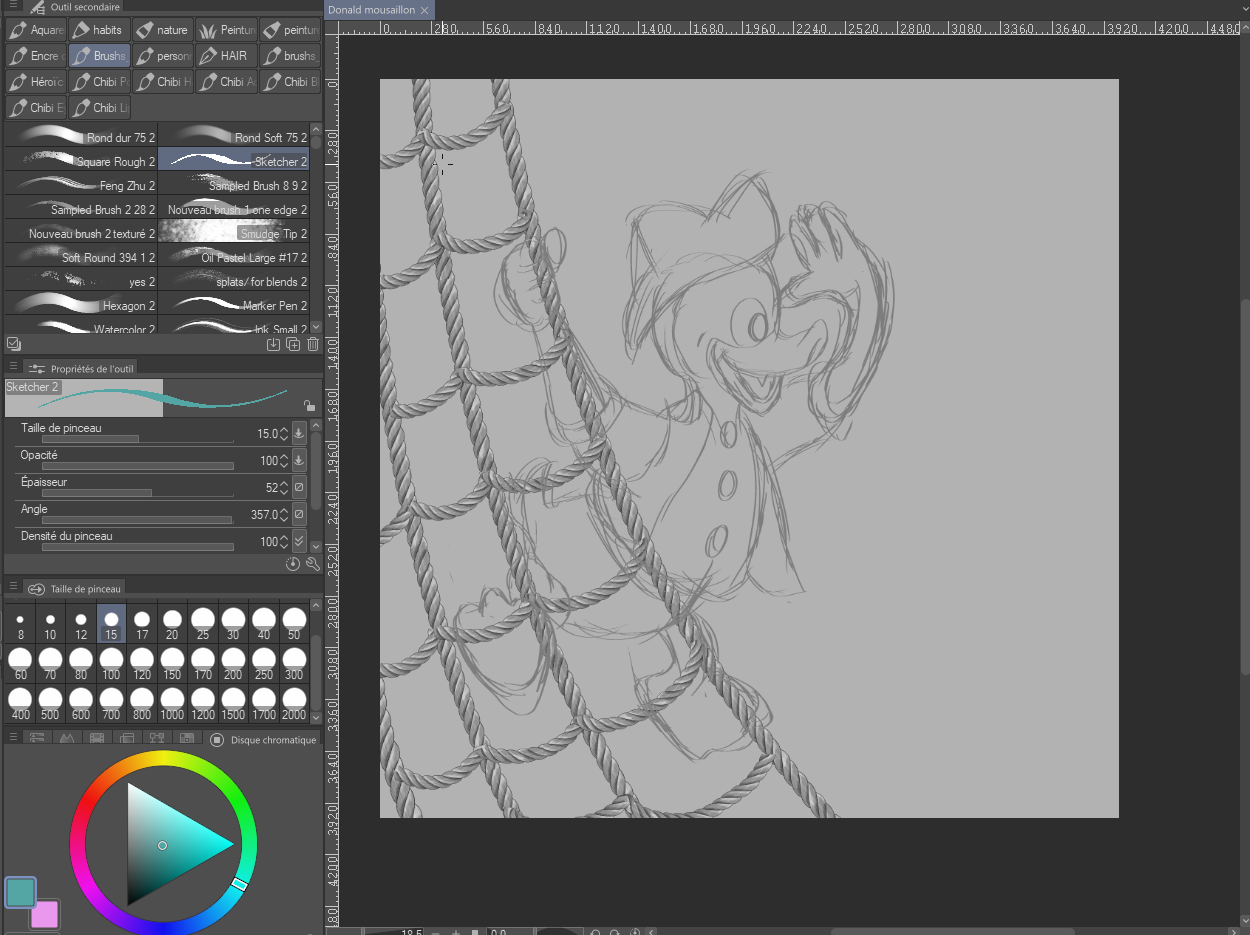Click the Donald mousaillon canvas tab
This screenshot has height=935, width=1250.
pos(372,10)
